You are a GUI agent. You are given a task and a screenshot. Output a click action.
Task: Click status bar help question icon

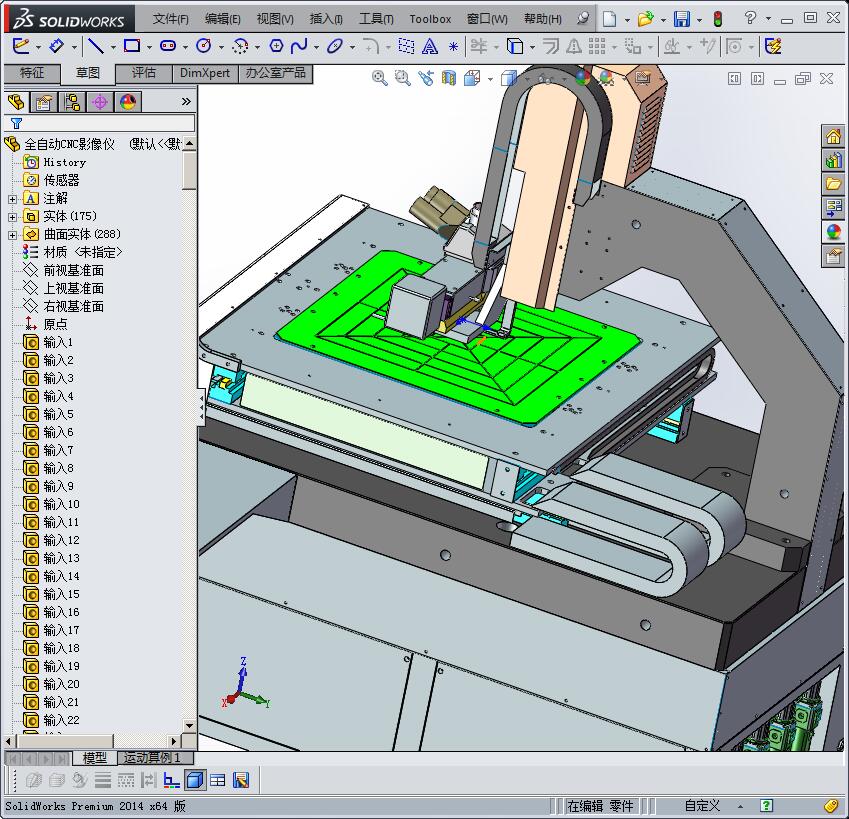[766, 805]
